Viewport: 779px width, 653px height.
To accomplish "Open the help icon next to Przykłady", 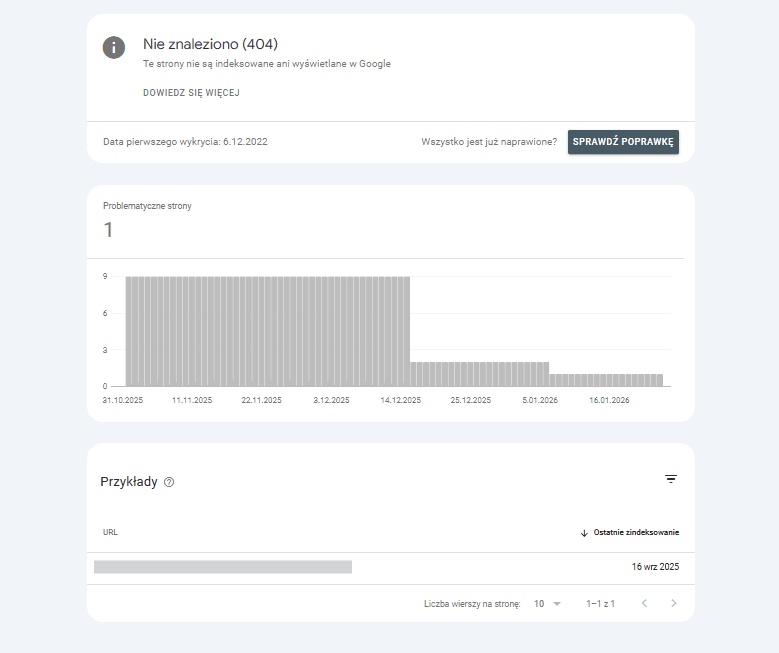I will [x=169, y=482].
